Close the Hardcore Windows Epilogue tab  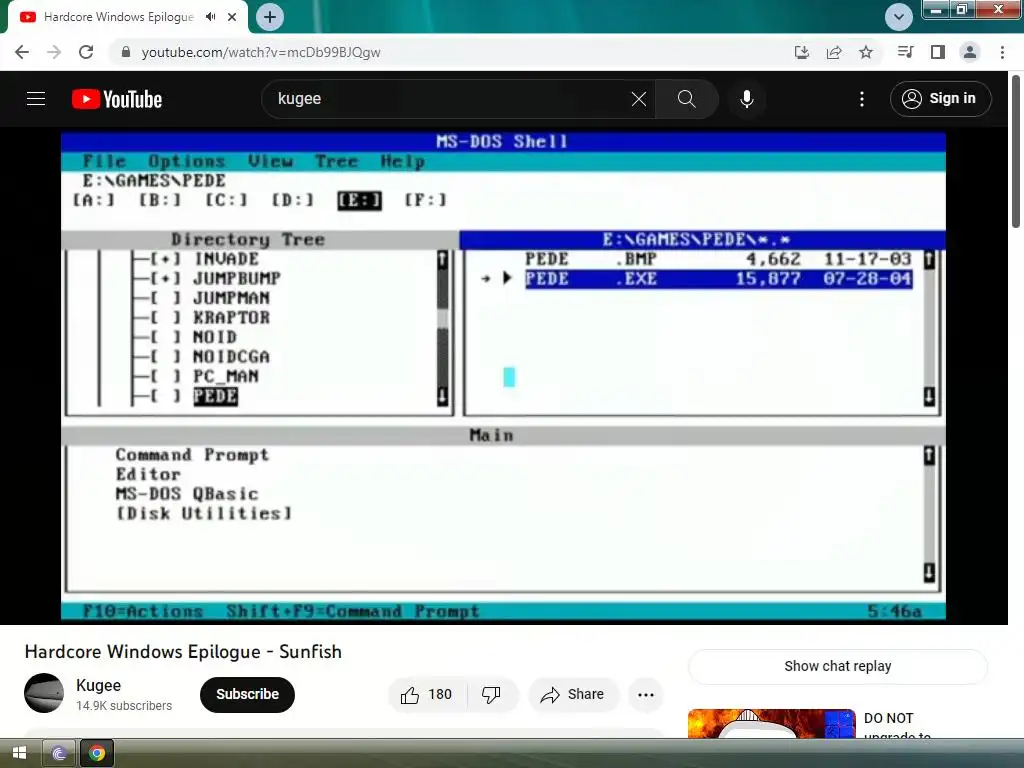(x=232, y=17)
